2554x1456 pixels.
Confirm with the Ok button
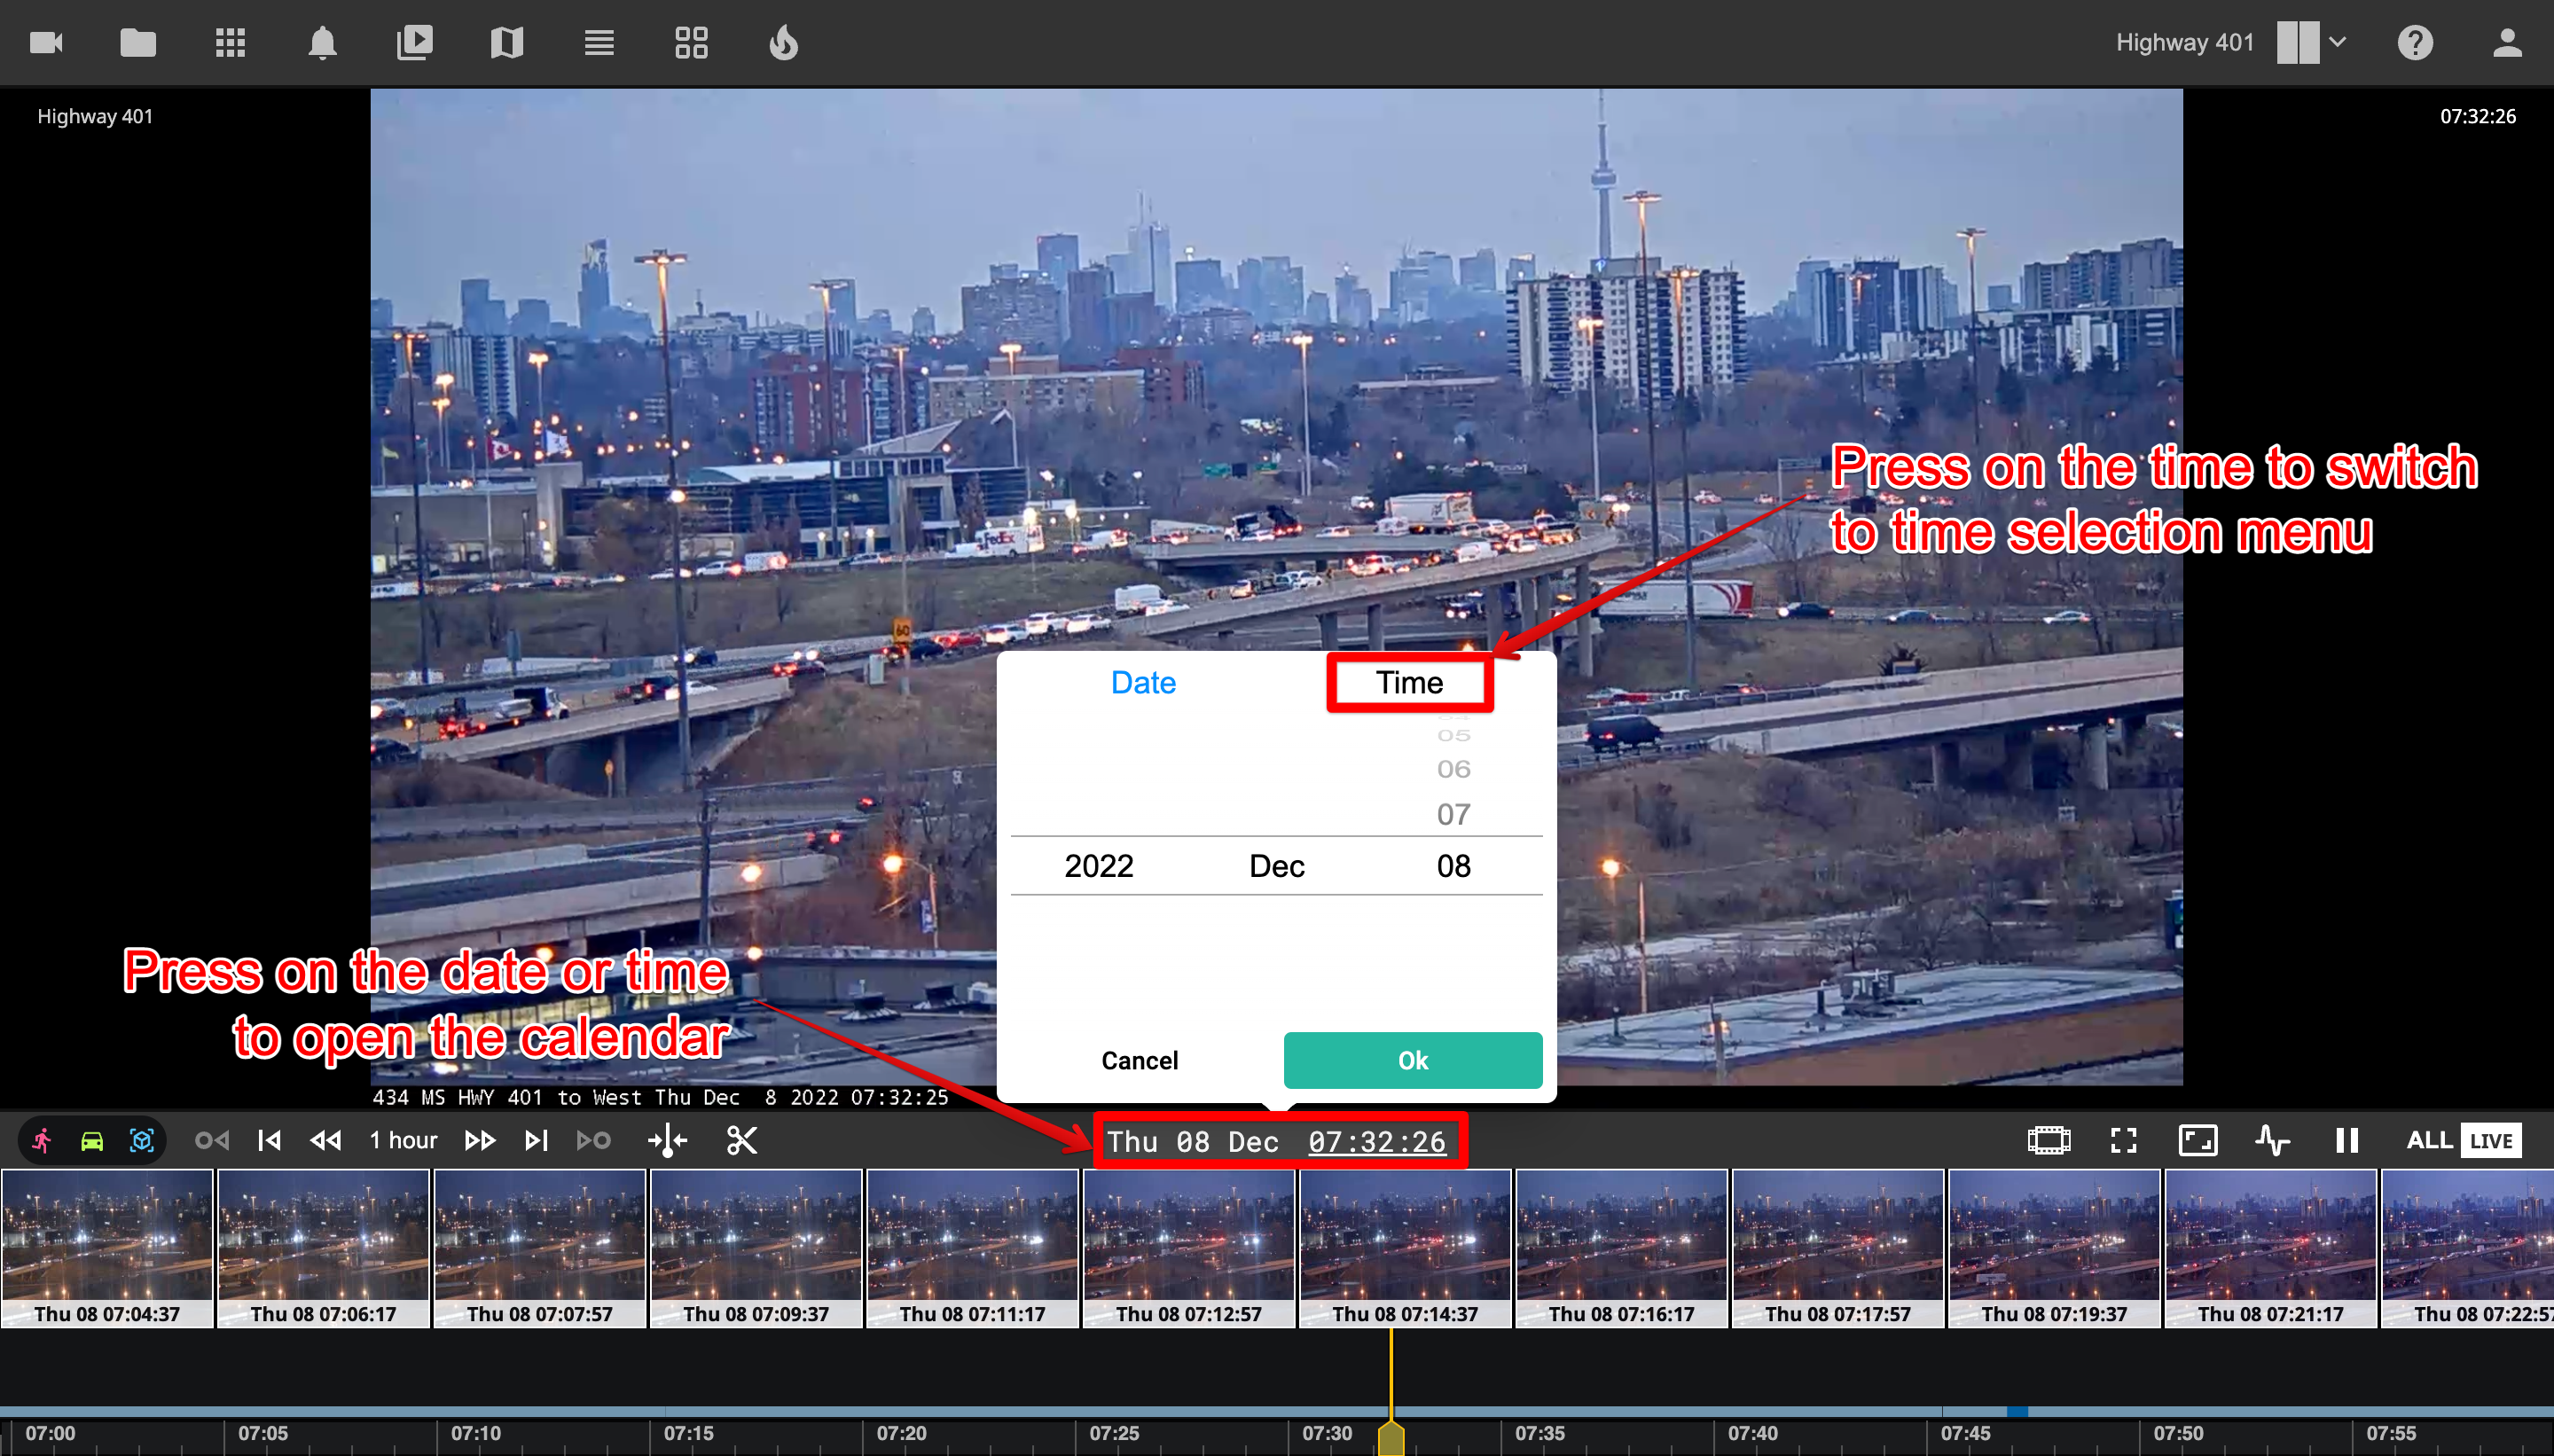point(1413,1060)
